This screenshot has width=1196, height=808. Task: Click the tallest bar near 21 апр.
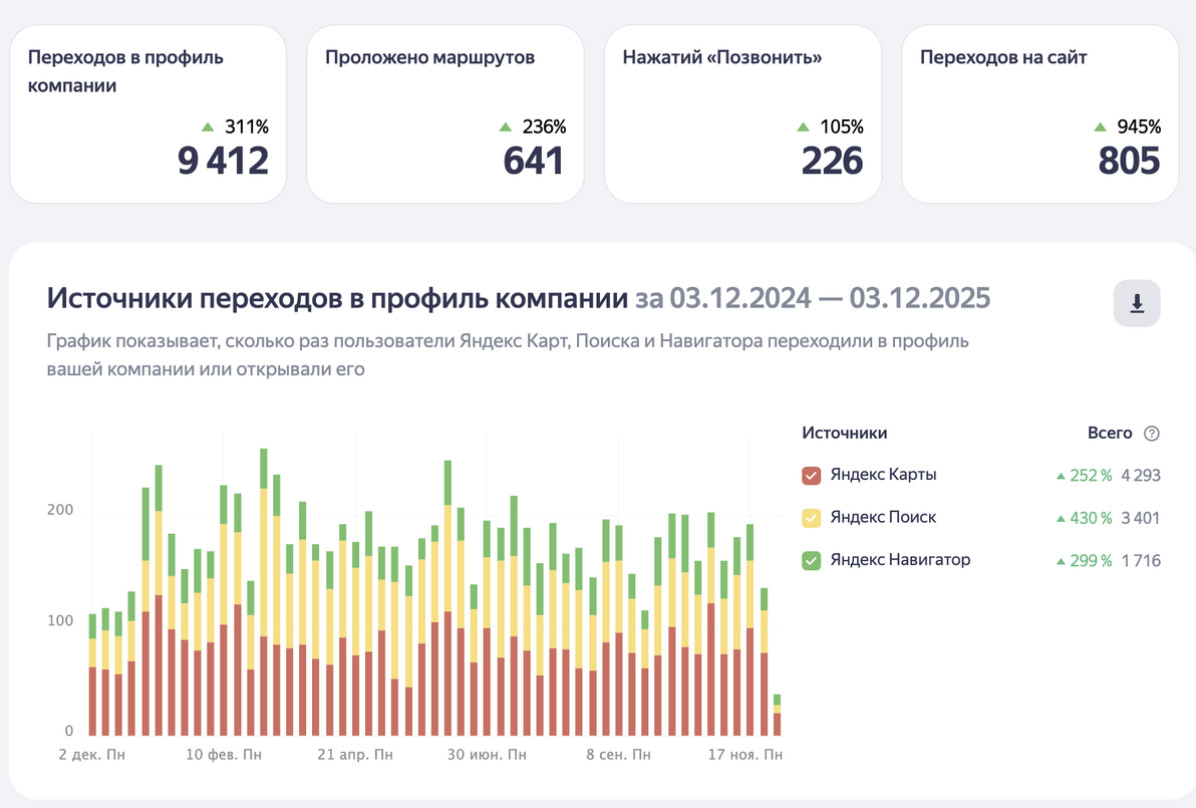pyautogui.click(x=368, y=623)
